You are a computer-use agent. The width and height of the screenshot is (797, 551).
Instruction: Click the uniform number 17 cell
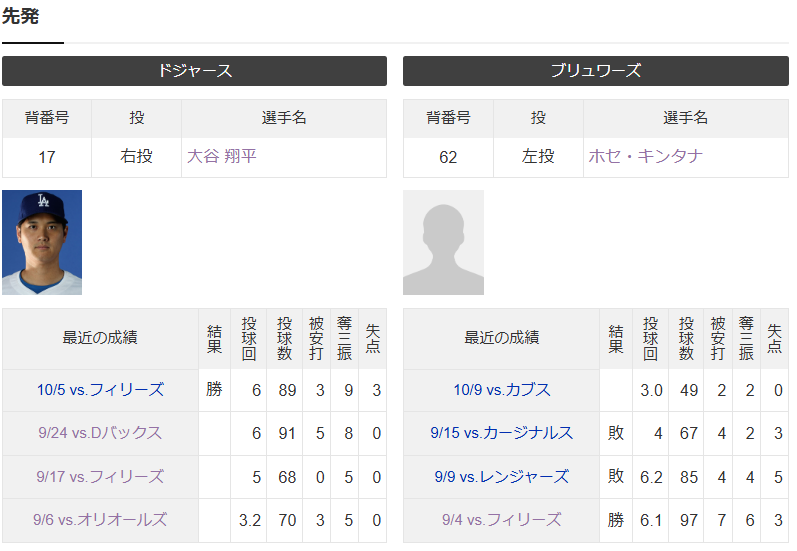[x=47, y=157]
